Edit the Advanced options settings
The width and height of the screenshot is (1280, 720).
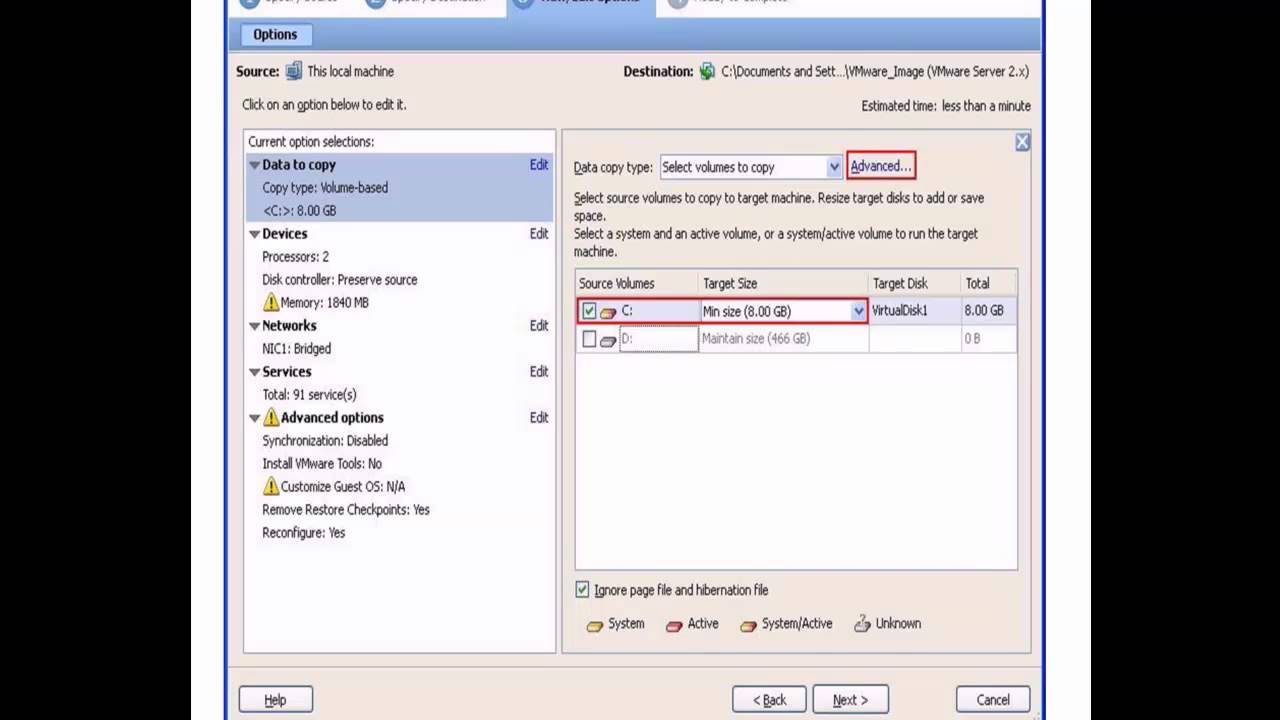539,418
